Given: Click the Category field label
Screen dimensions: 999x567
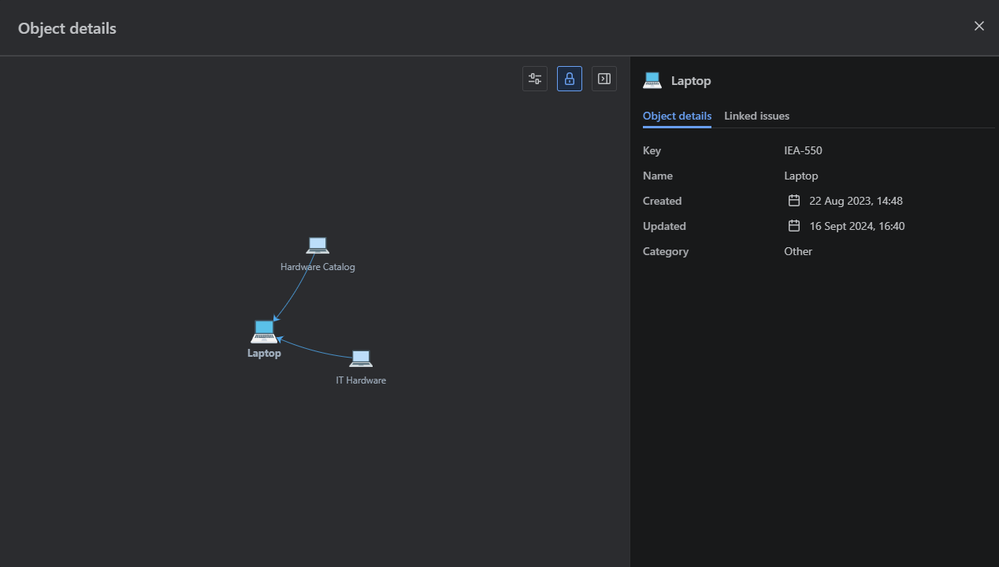Looking at the screenshot, I should click(665, 252).
